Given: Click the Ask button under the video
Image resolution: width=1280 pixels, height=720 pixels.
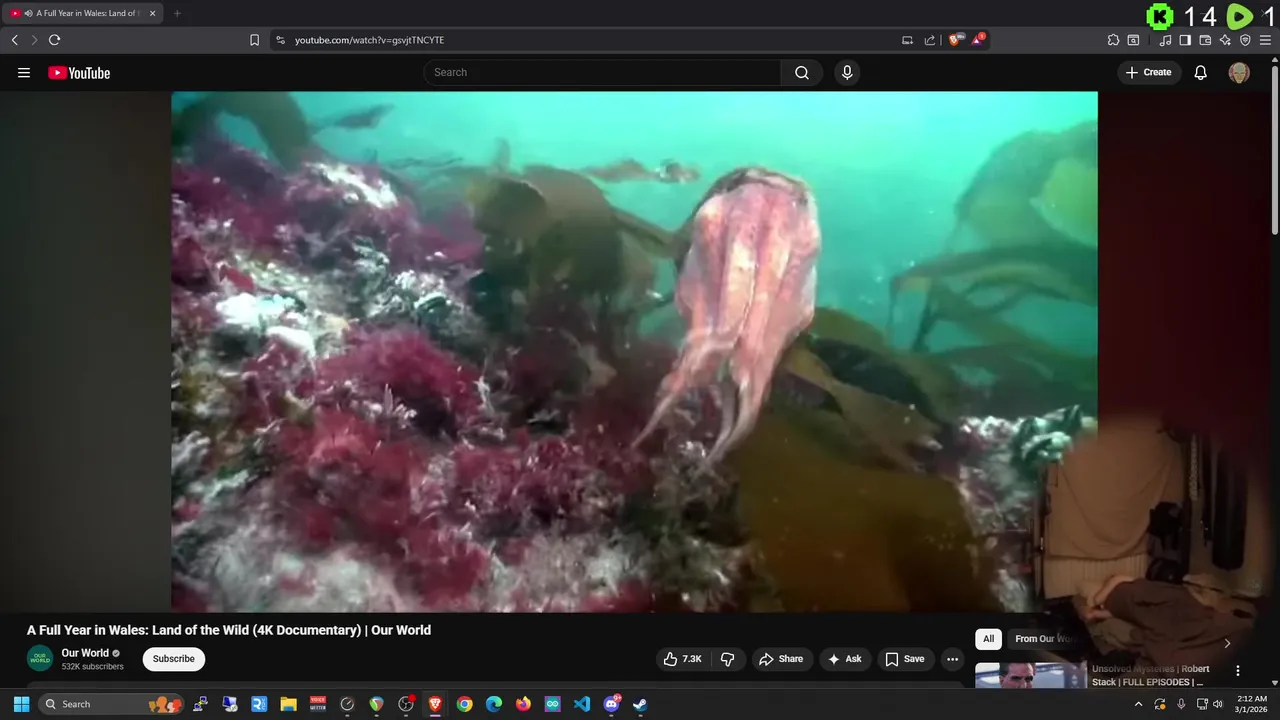Looking at the screenshot, I should coord(845,659).
